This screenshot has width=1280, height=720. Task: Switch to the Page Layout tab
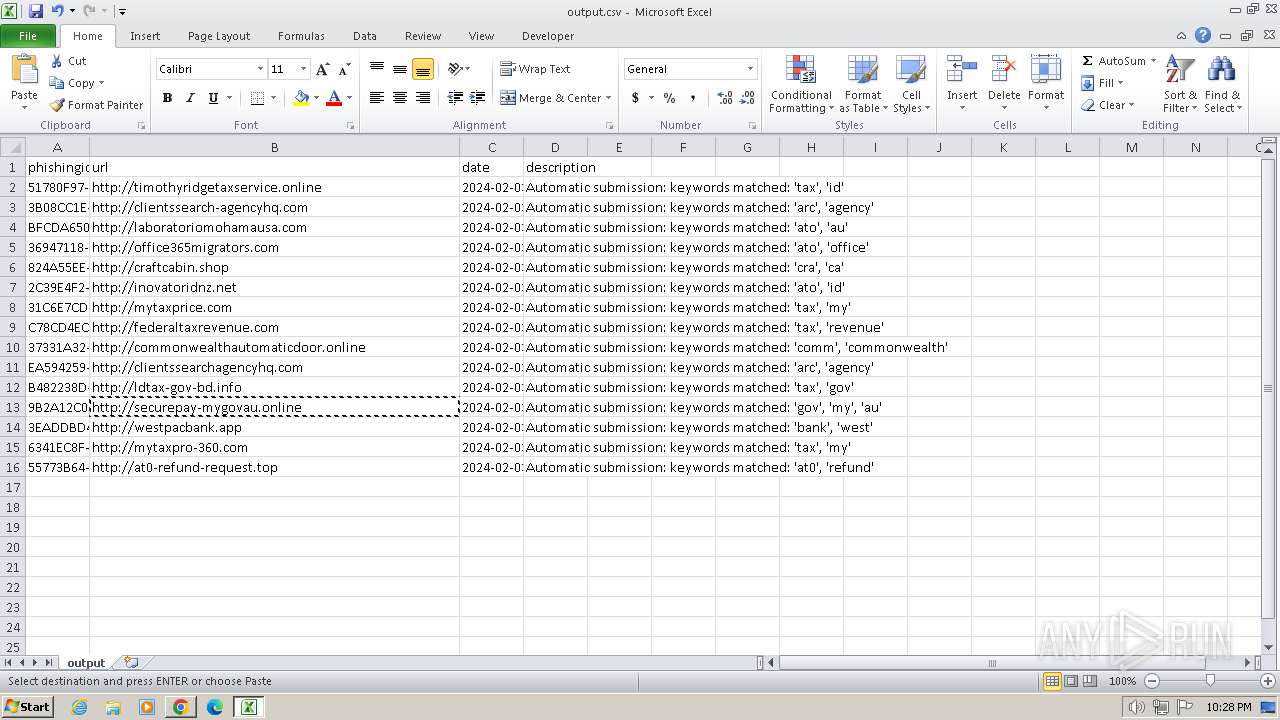tap(219, 36)
